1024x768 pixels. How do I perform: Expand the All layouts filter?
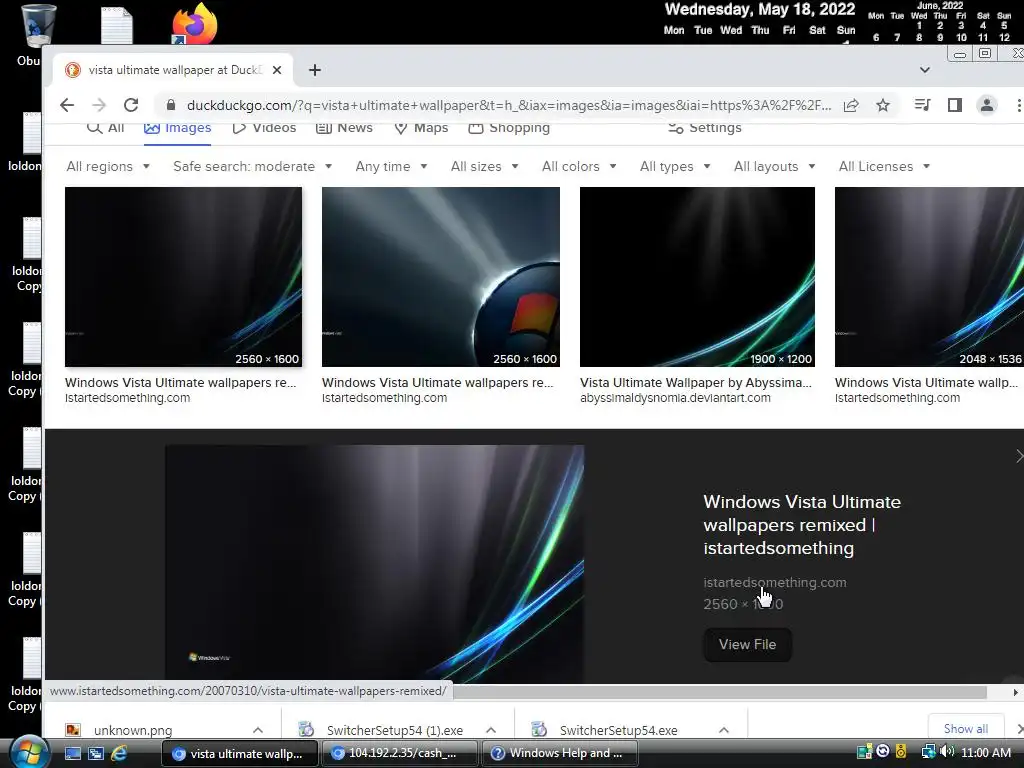pyautogui.click(x=775, y=167)
